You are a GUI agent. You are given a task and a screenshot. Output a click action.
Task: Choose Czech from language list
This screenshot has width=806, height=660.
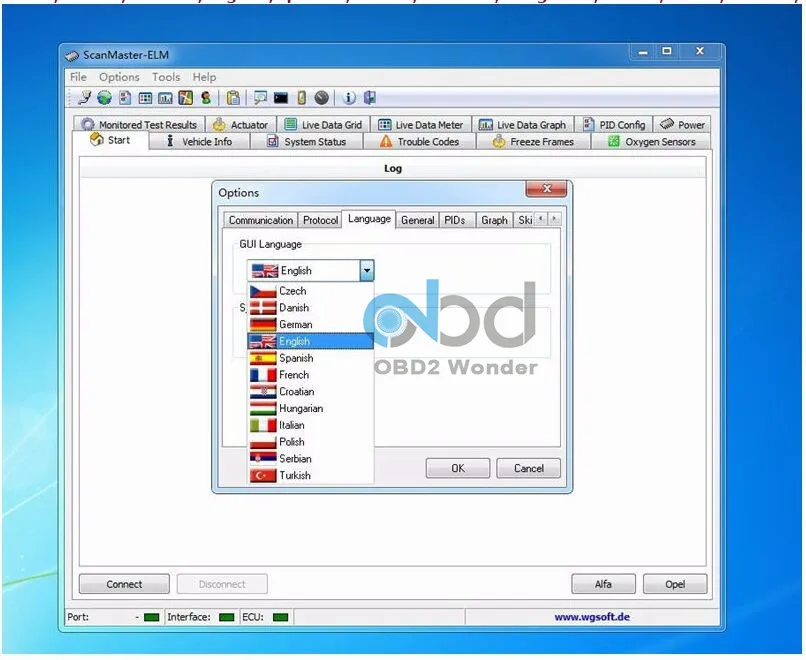(x=310, y=291)
